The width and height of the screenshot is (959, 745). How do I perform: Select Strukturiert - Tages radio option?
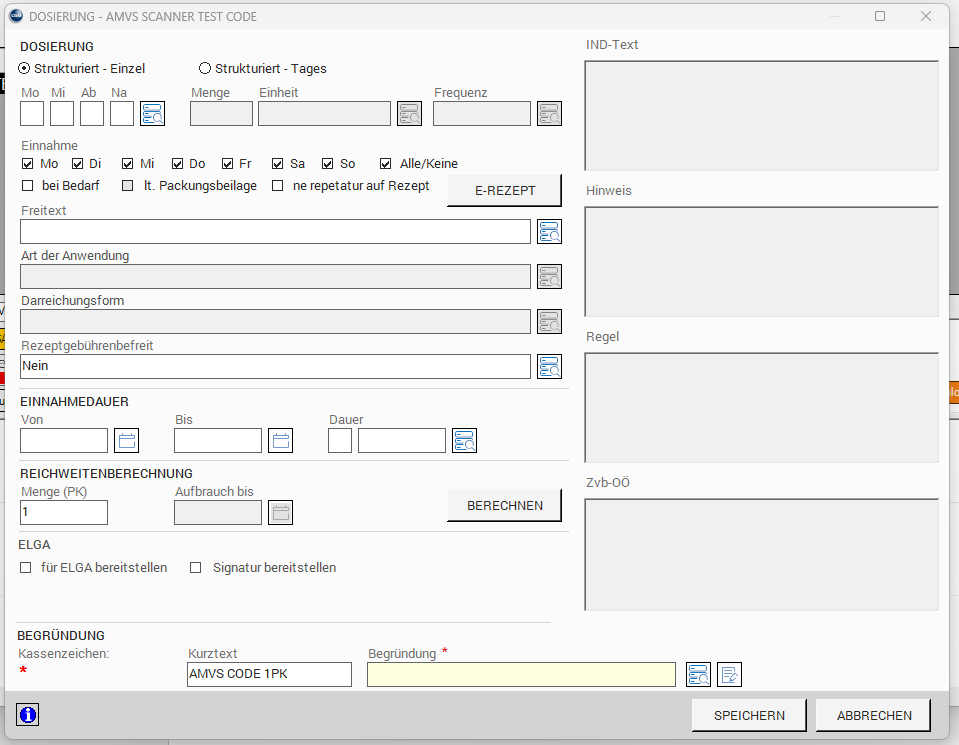(x=205, y=69)
